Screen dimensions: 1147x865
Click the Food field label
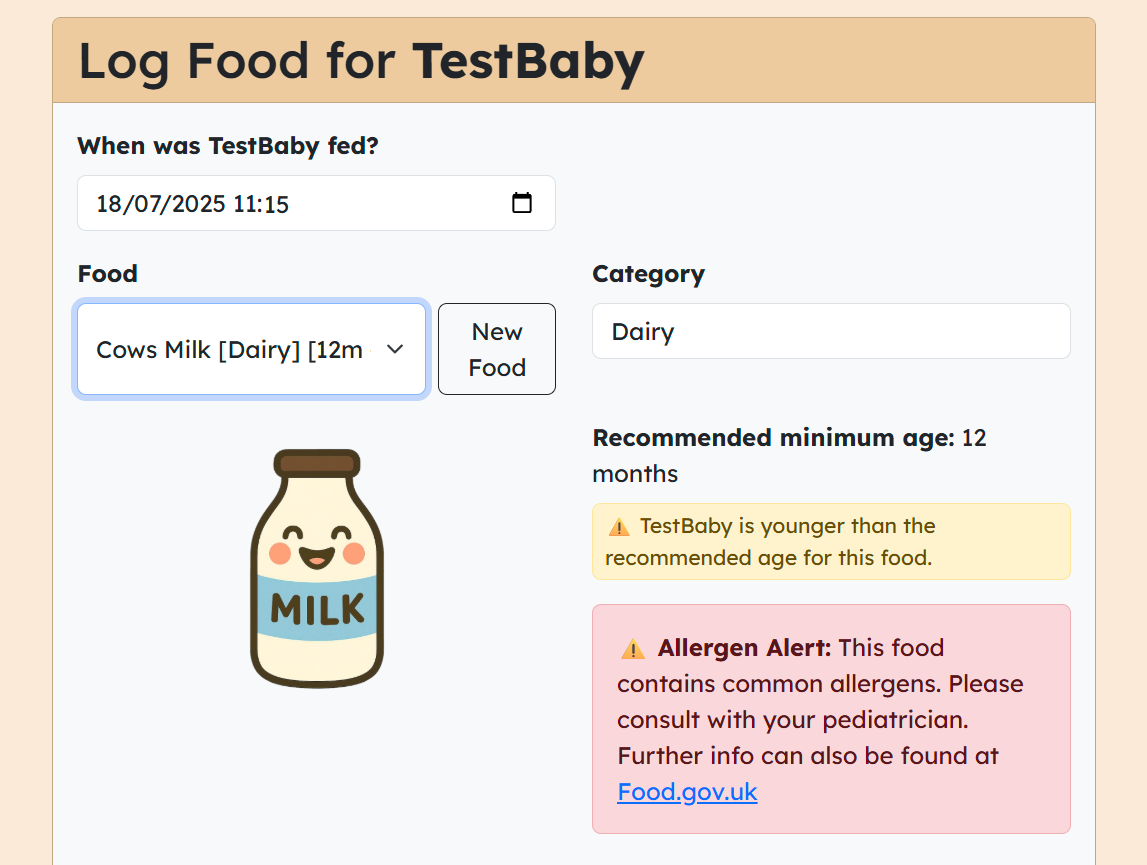tap(108, 274)
